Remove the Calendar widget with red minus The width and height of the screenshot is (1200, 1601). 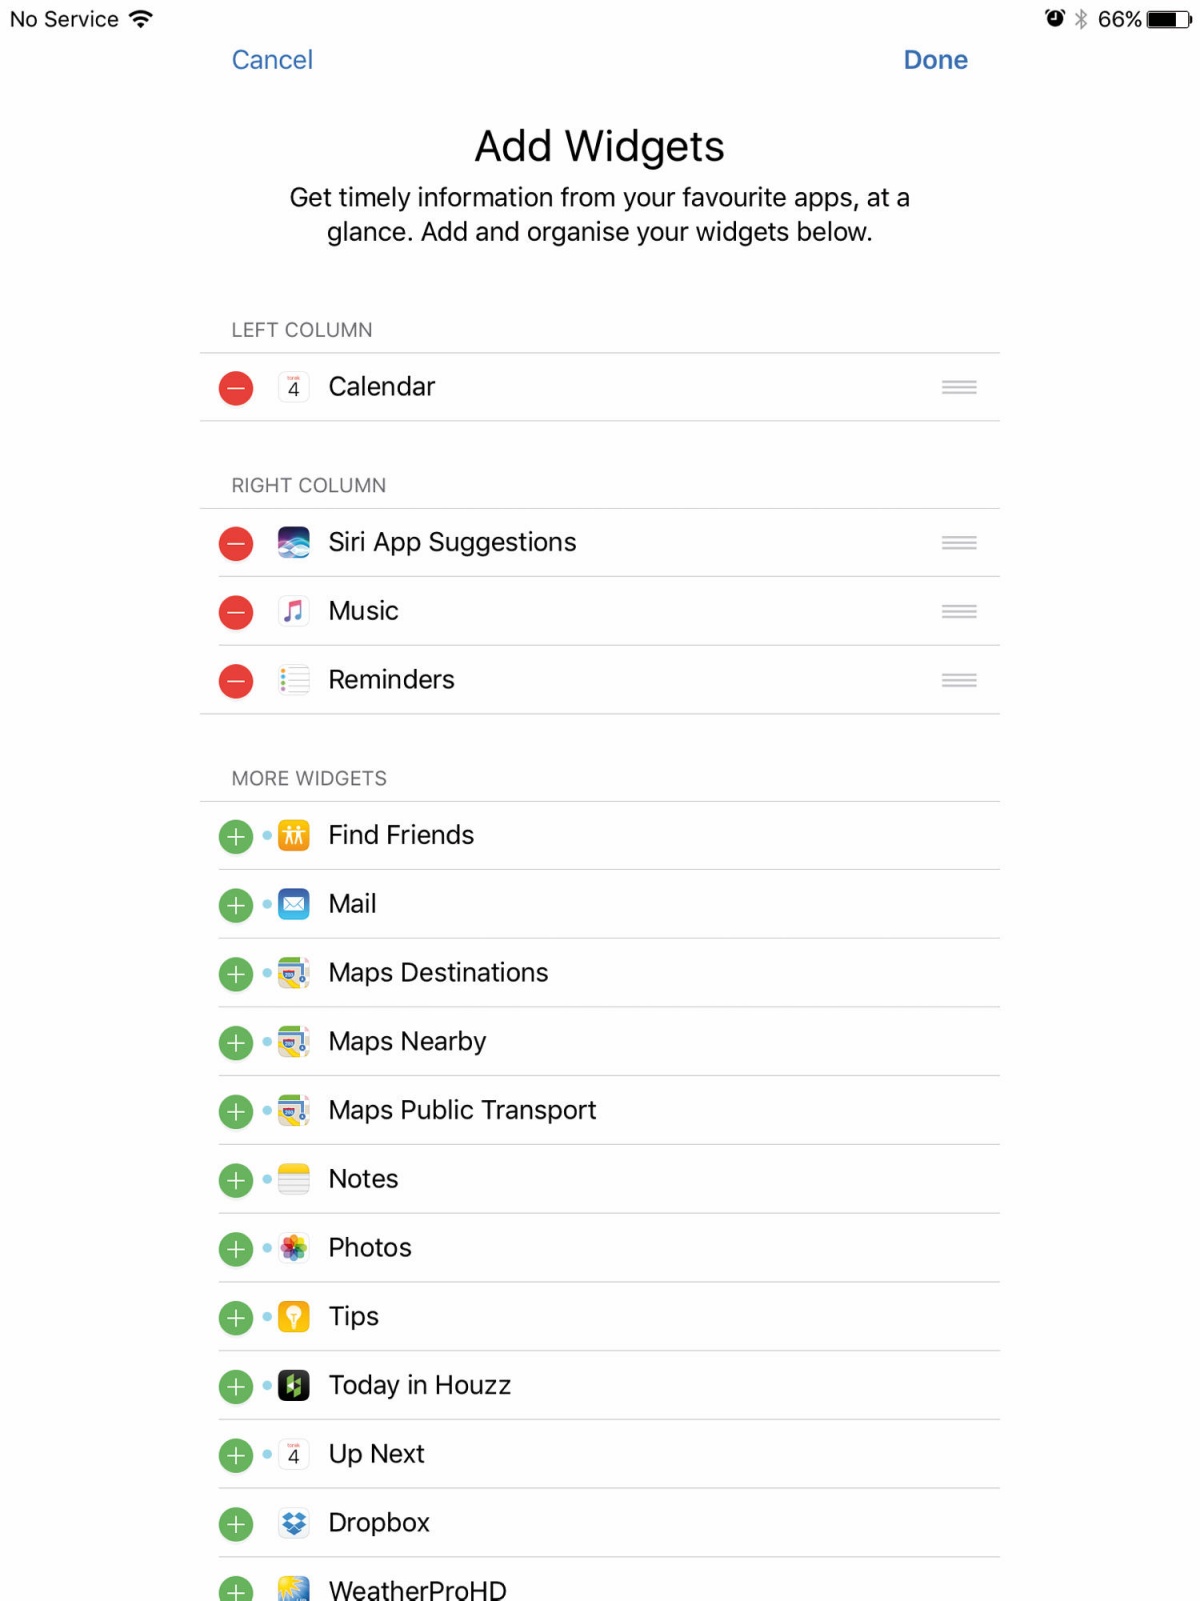point(236,388)
